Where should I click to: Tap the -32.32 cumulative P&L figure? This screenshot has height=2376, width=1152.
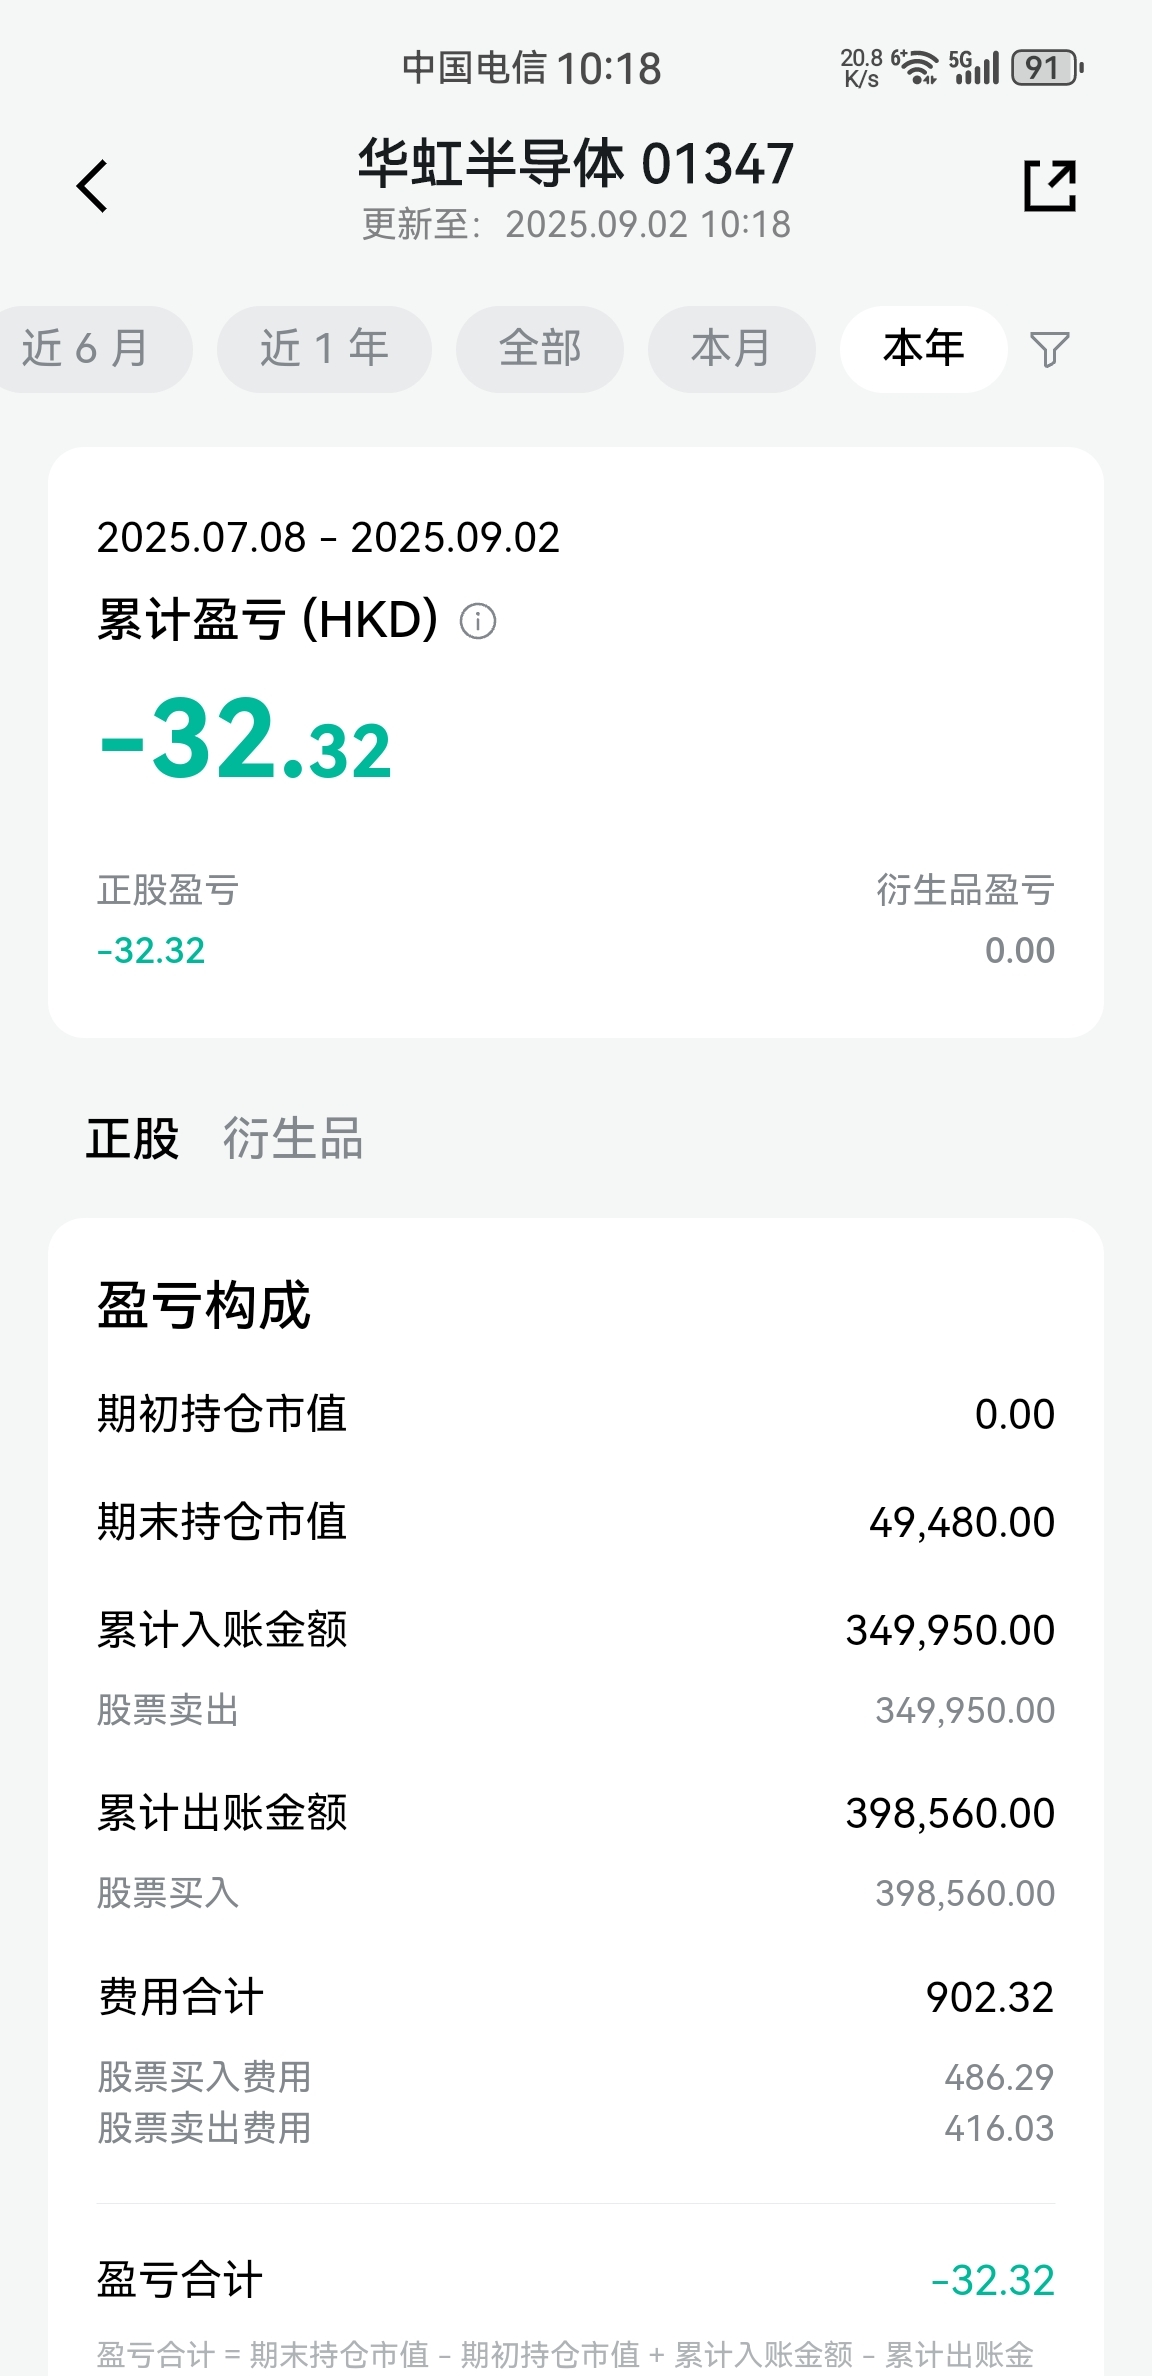(246, 740)
